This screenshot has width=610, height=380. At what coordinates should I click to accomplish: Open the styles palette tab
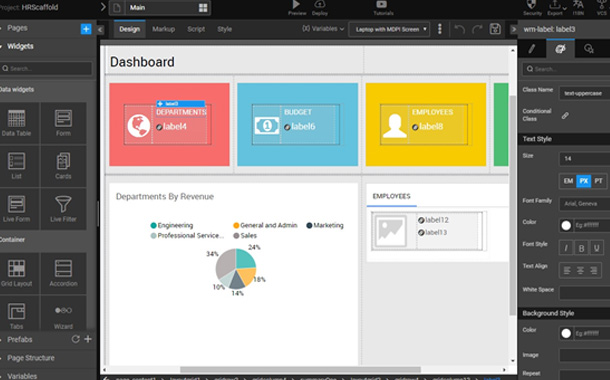coord(560,49)
